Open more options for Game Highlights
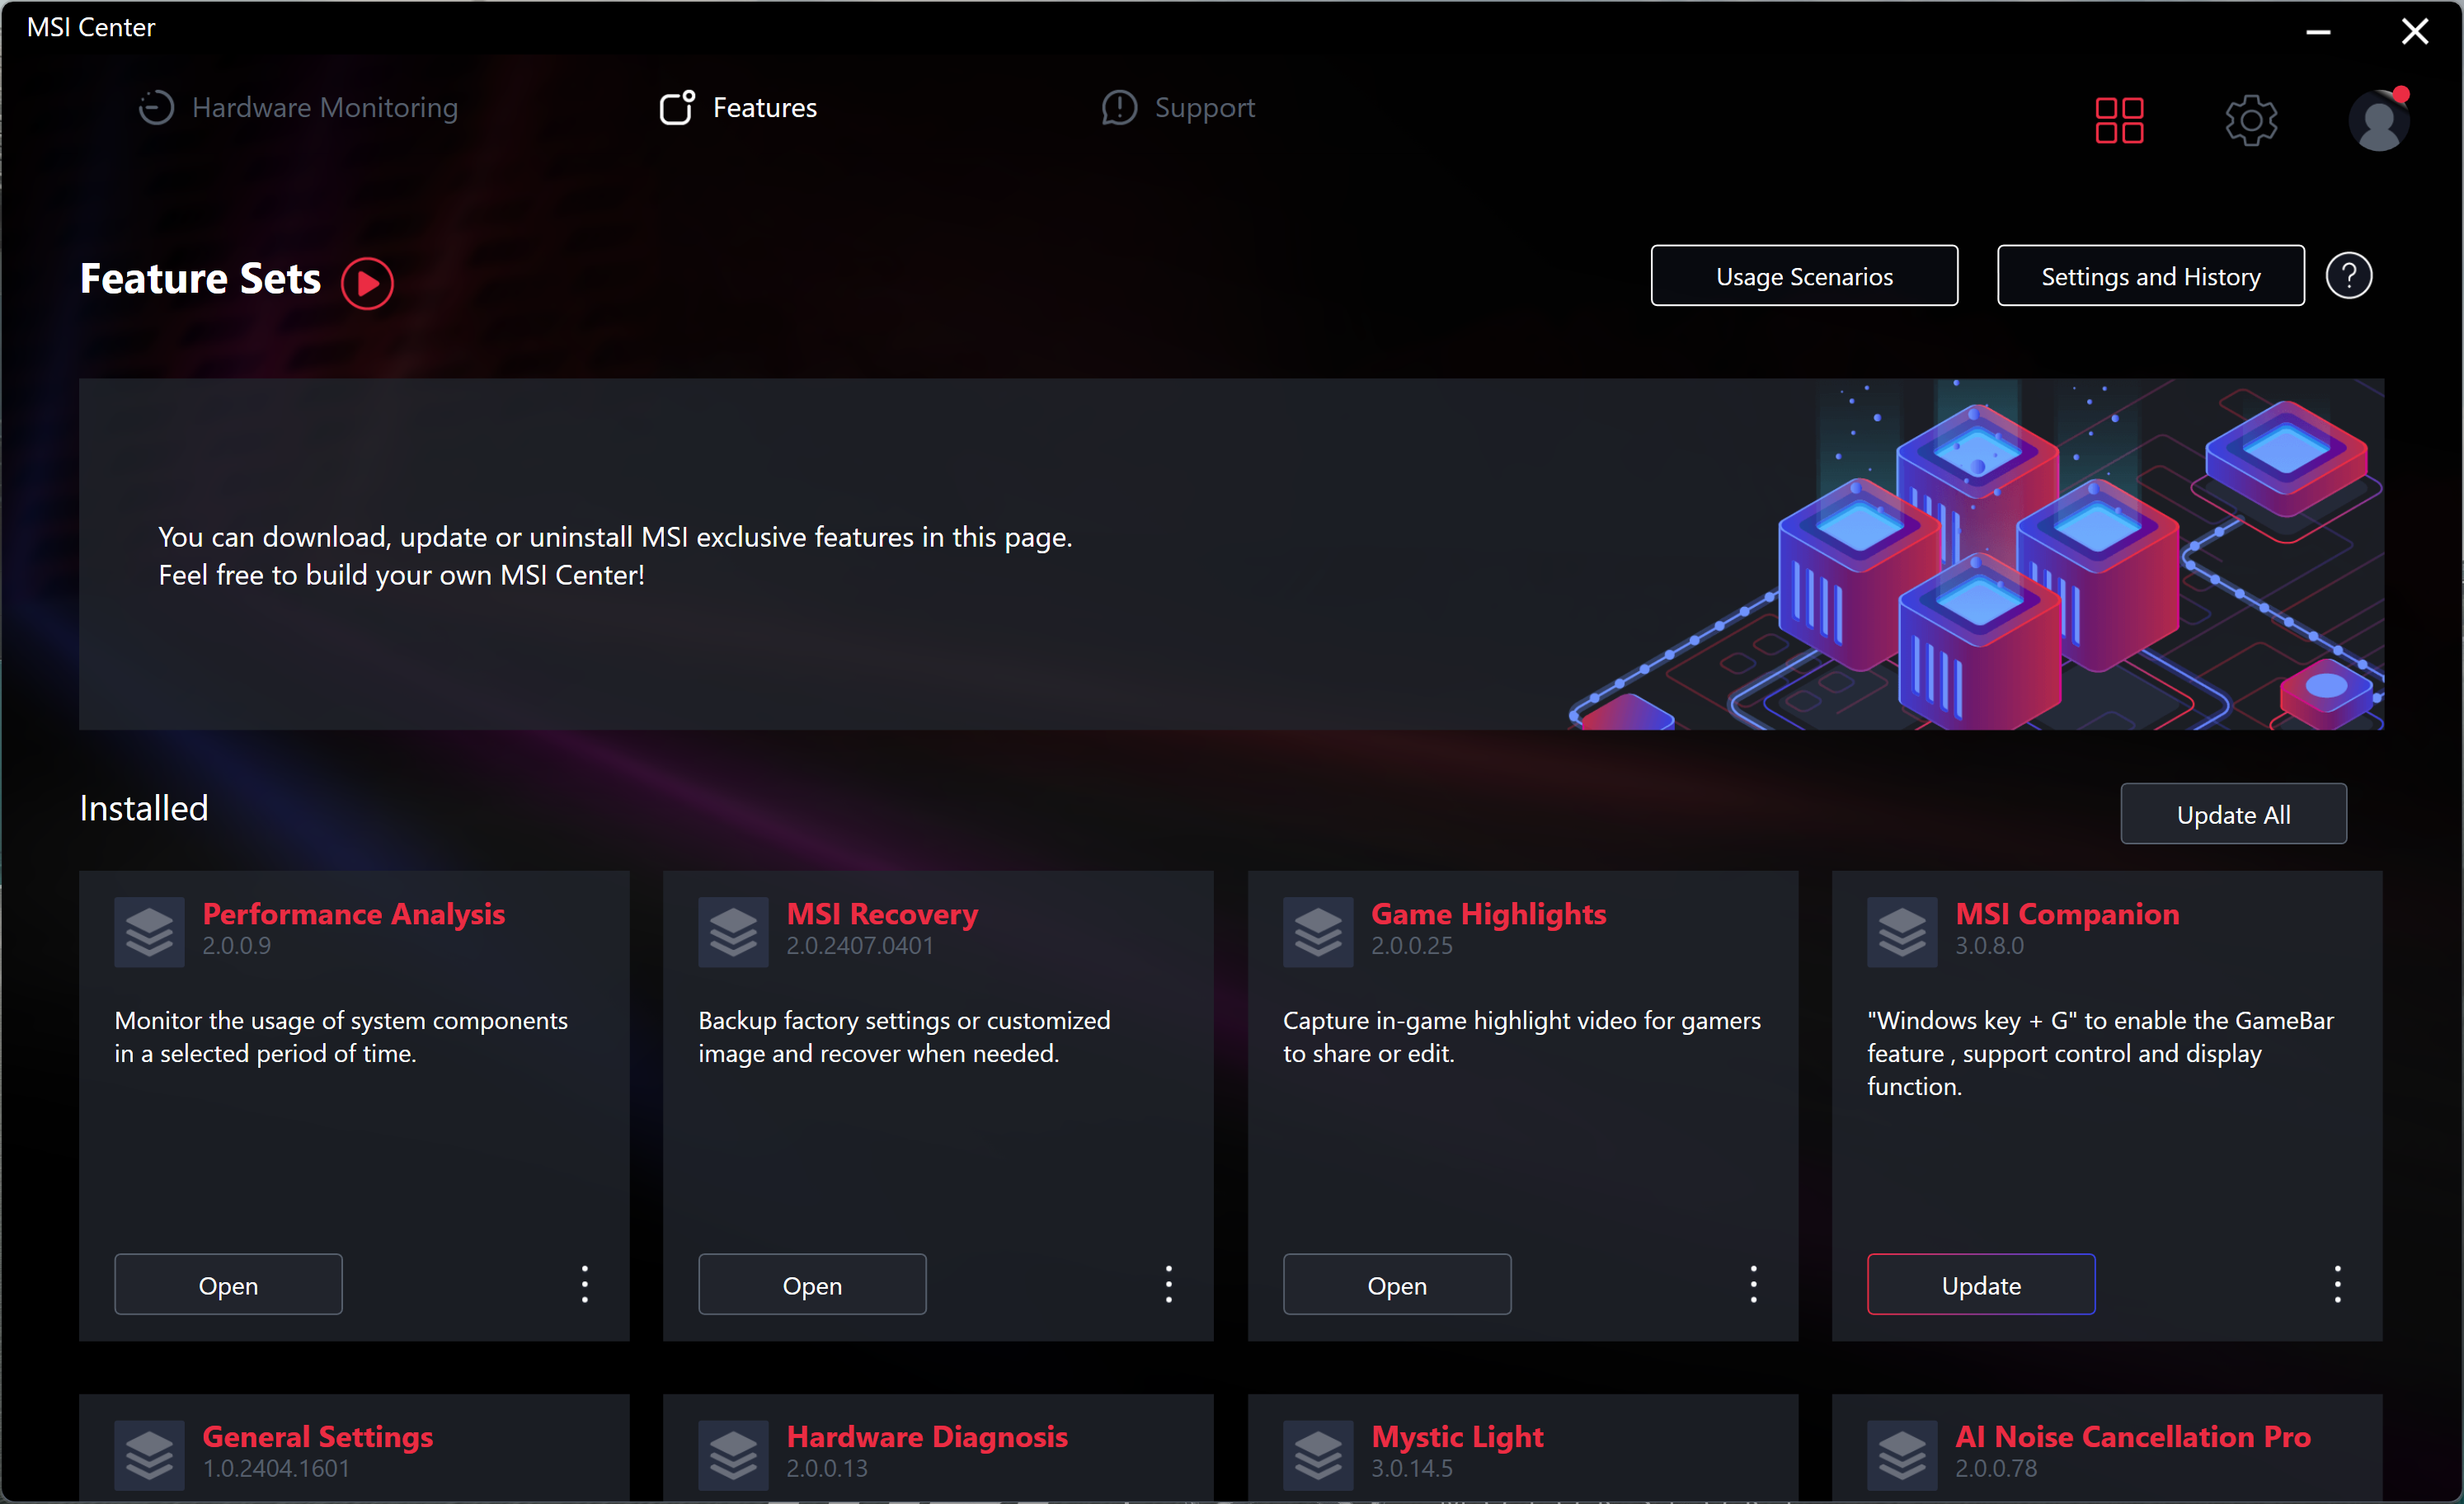2464x1504 pixels. click(1753, 1284)
